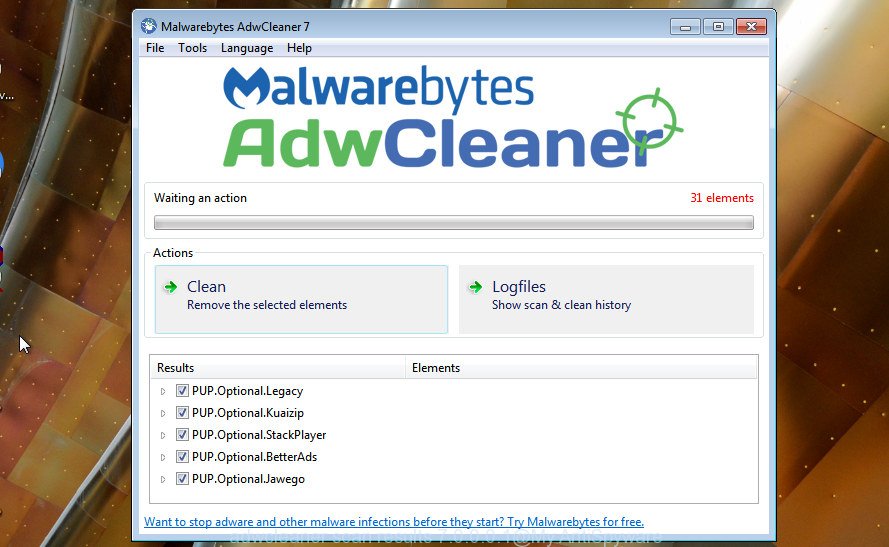Expand the PUP.Optional.Jawego tree node
This screenshot has width=889, height=547.
tap(163, 480)
